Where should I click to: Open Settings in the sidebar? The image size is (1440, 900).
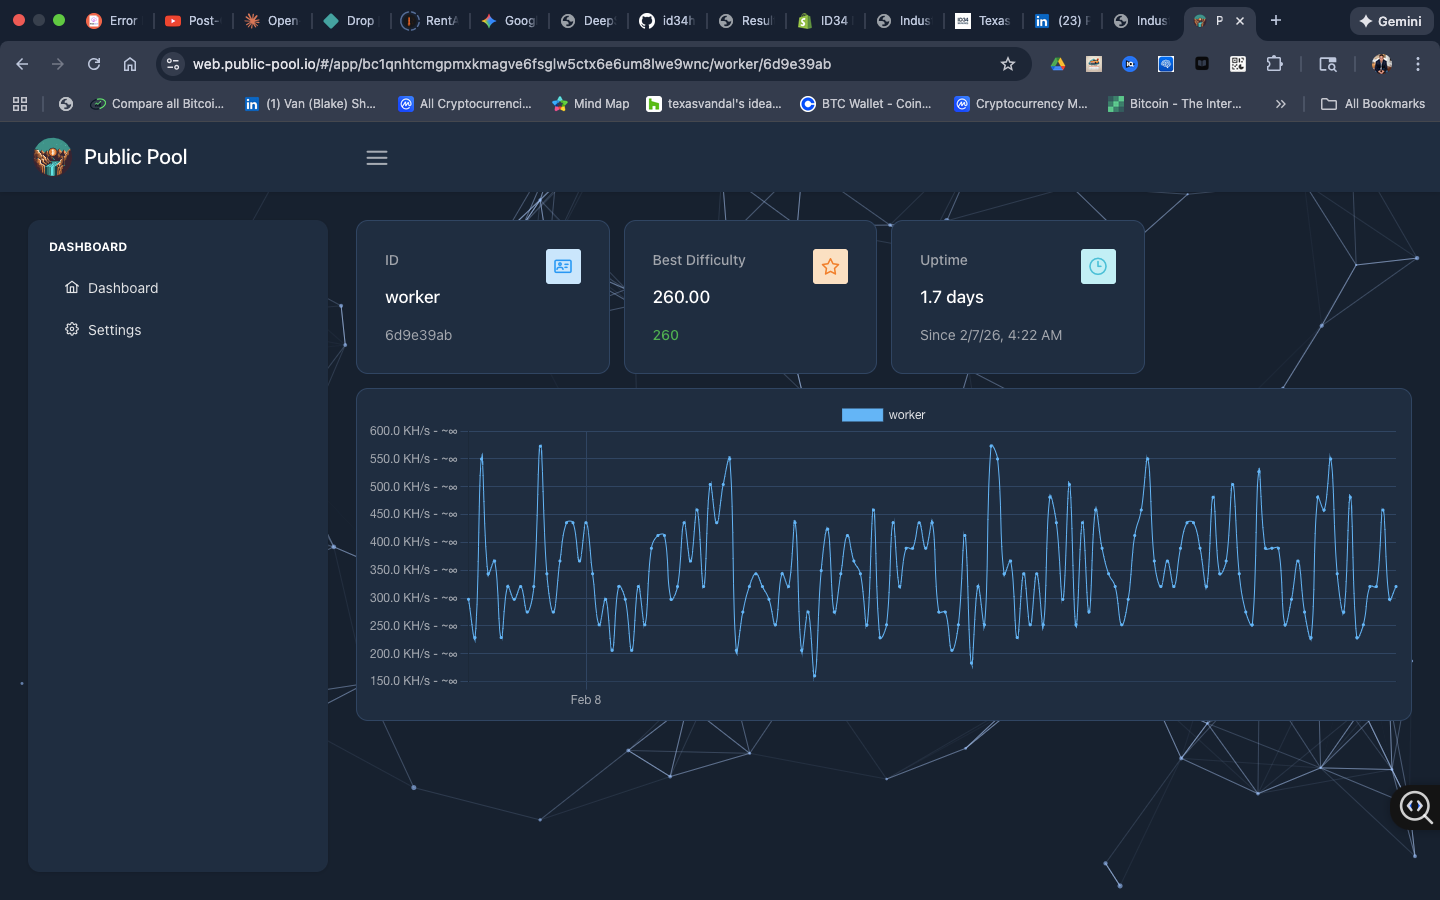click(x=114, y=330)
